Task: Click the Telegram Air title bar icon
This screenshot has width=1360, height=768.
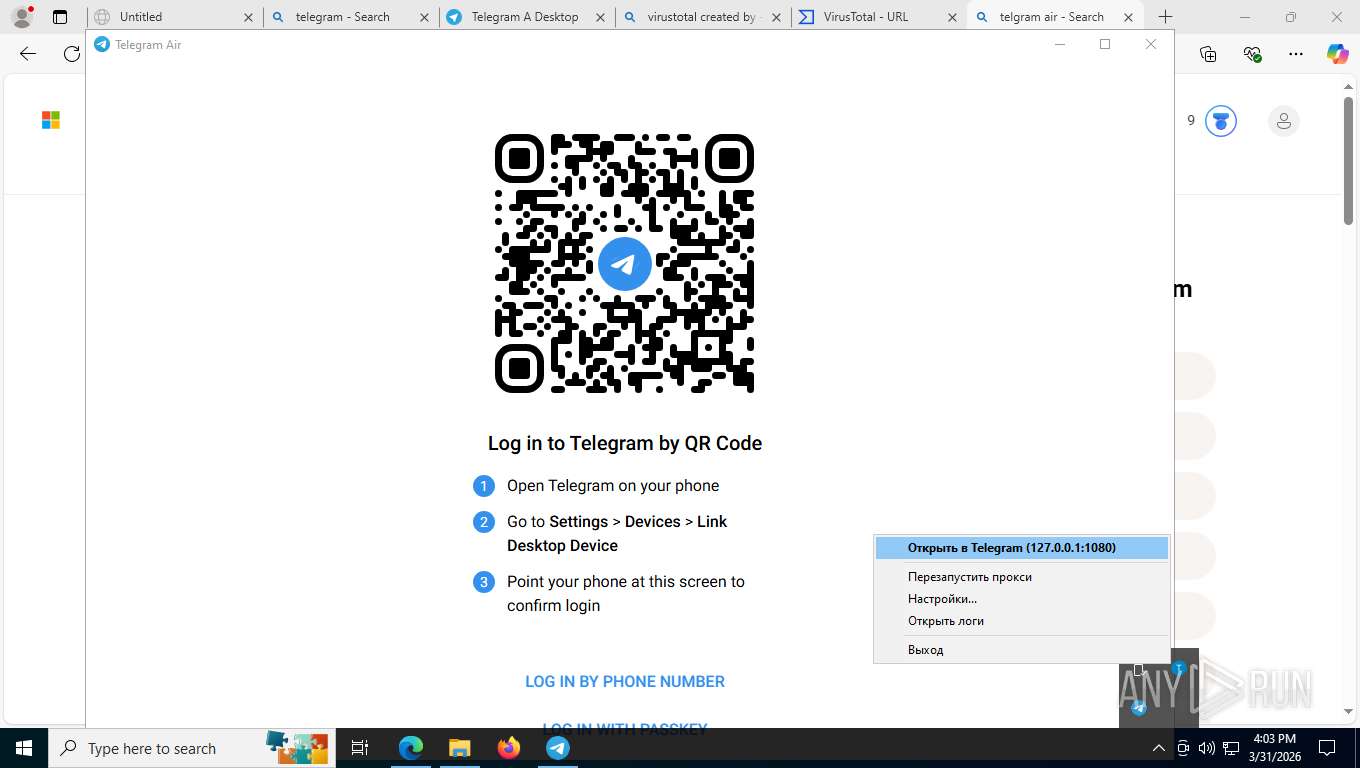Action: pos(101,44)
